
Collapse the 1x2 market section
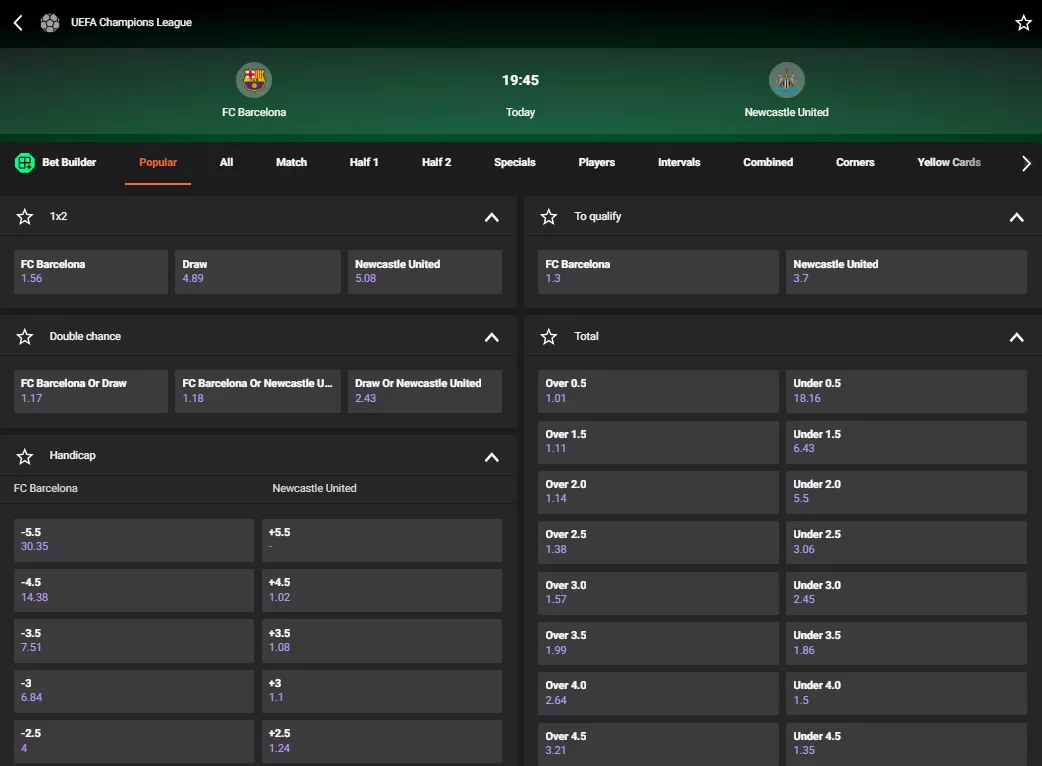pos(491,216)
